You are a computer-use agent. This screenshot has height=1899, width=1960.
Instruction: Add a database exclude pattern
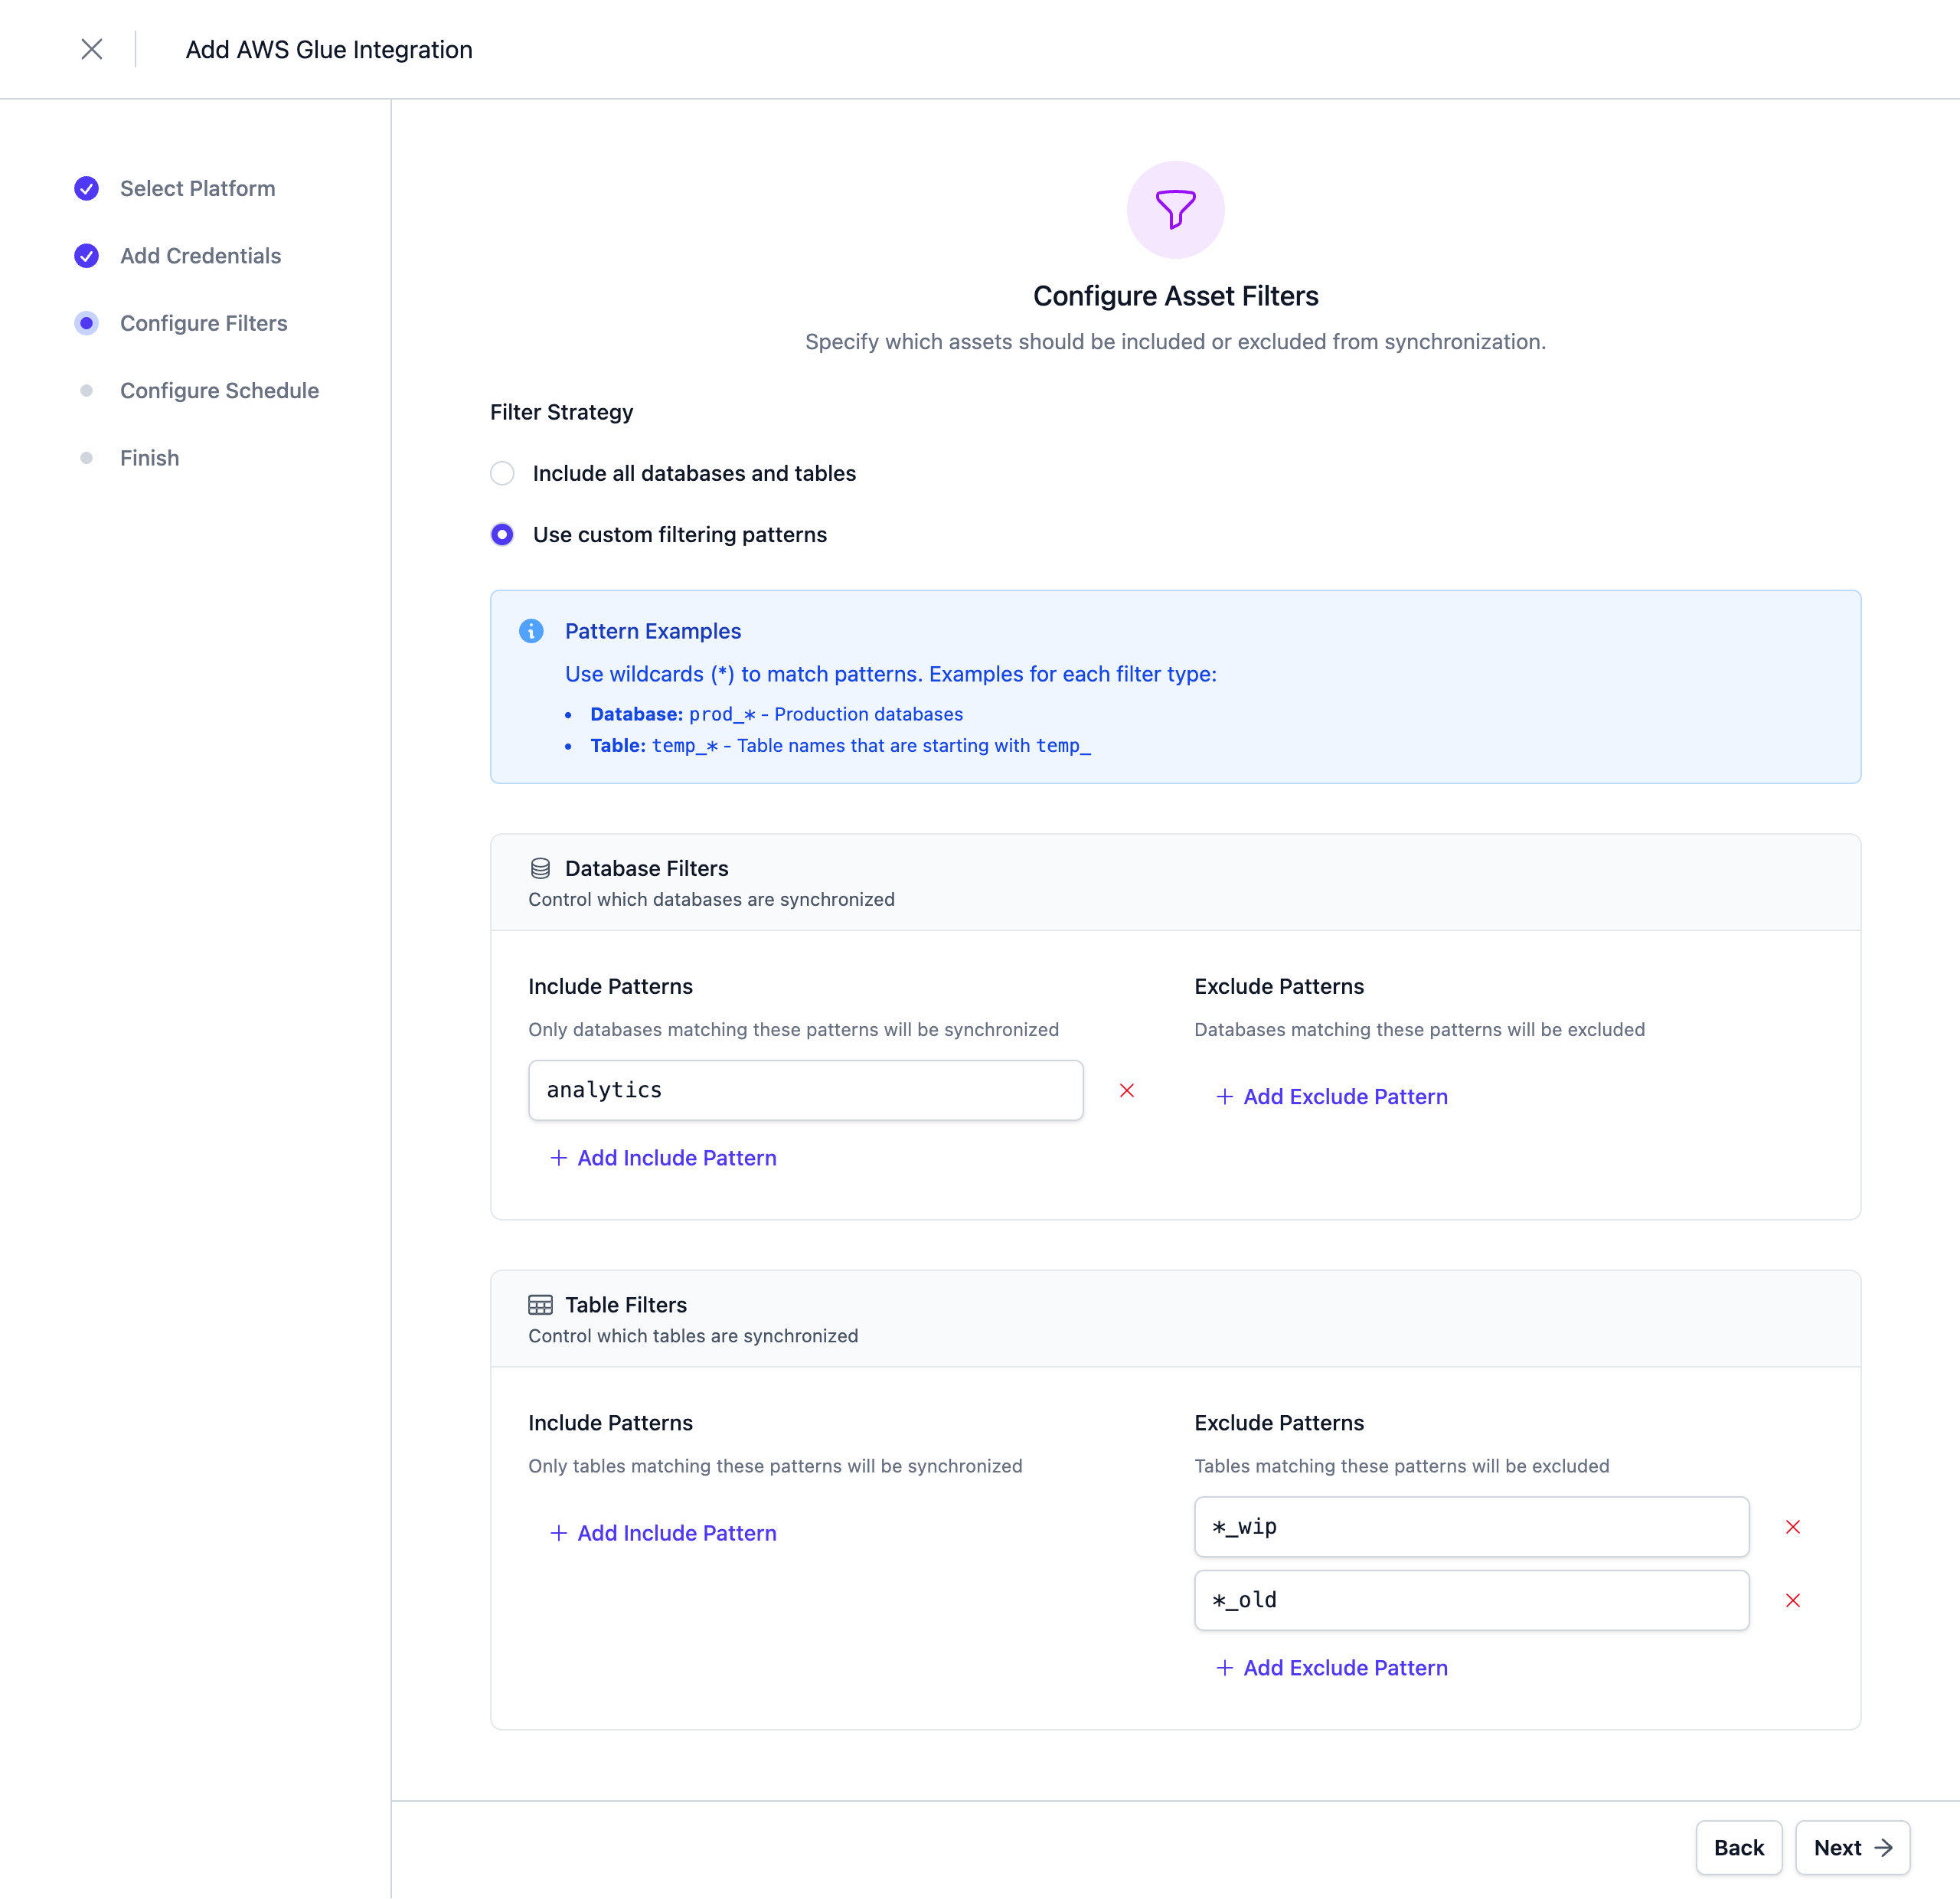[1331, 1096]
